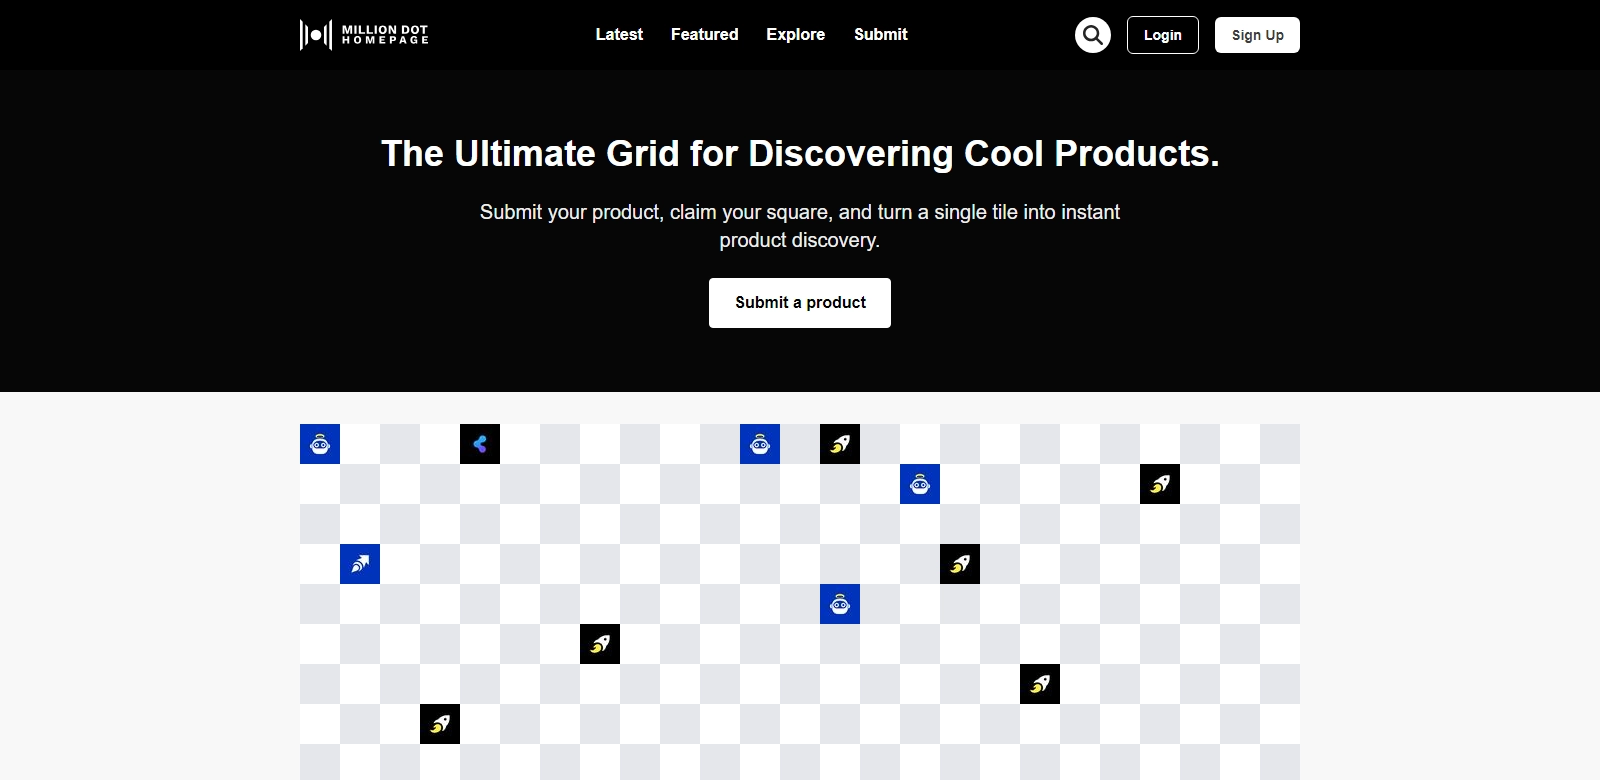Open the black tile with blue-purple logo
Image resolution: width=1600 pixels, height=780 pixels.
tap(480, 444)
